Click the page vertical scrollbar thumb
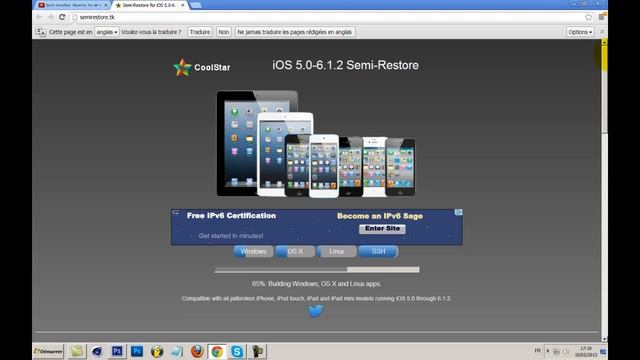The height and width of the screenshot is (360, 640). pos(604,89)
